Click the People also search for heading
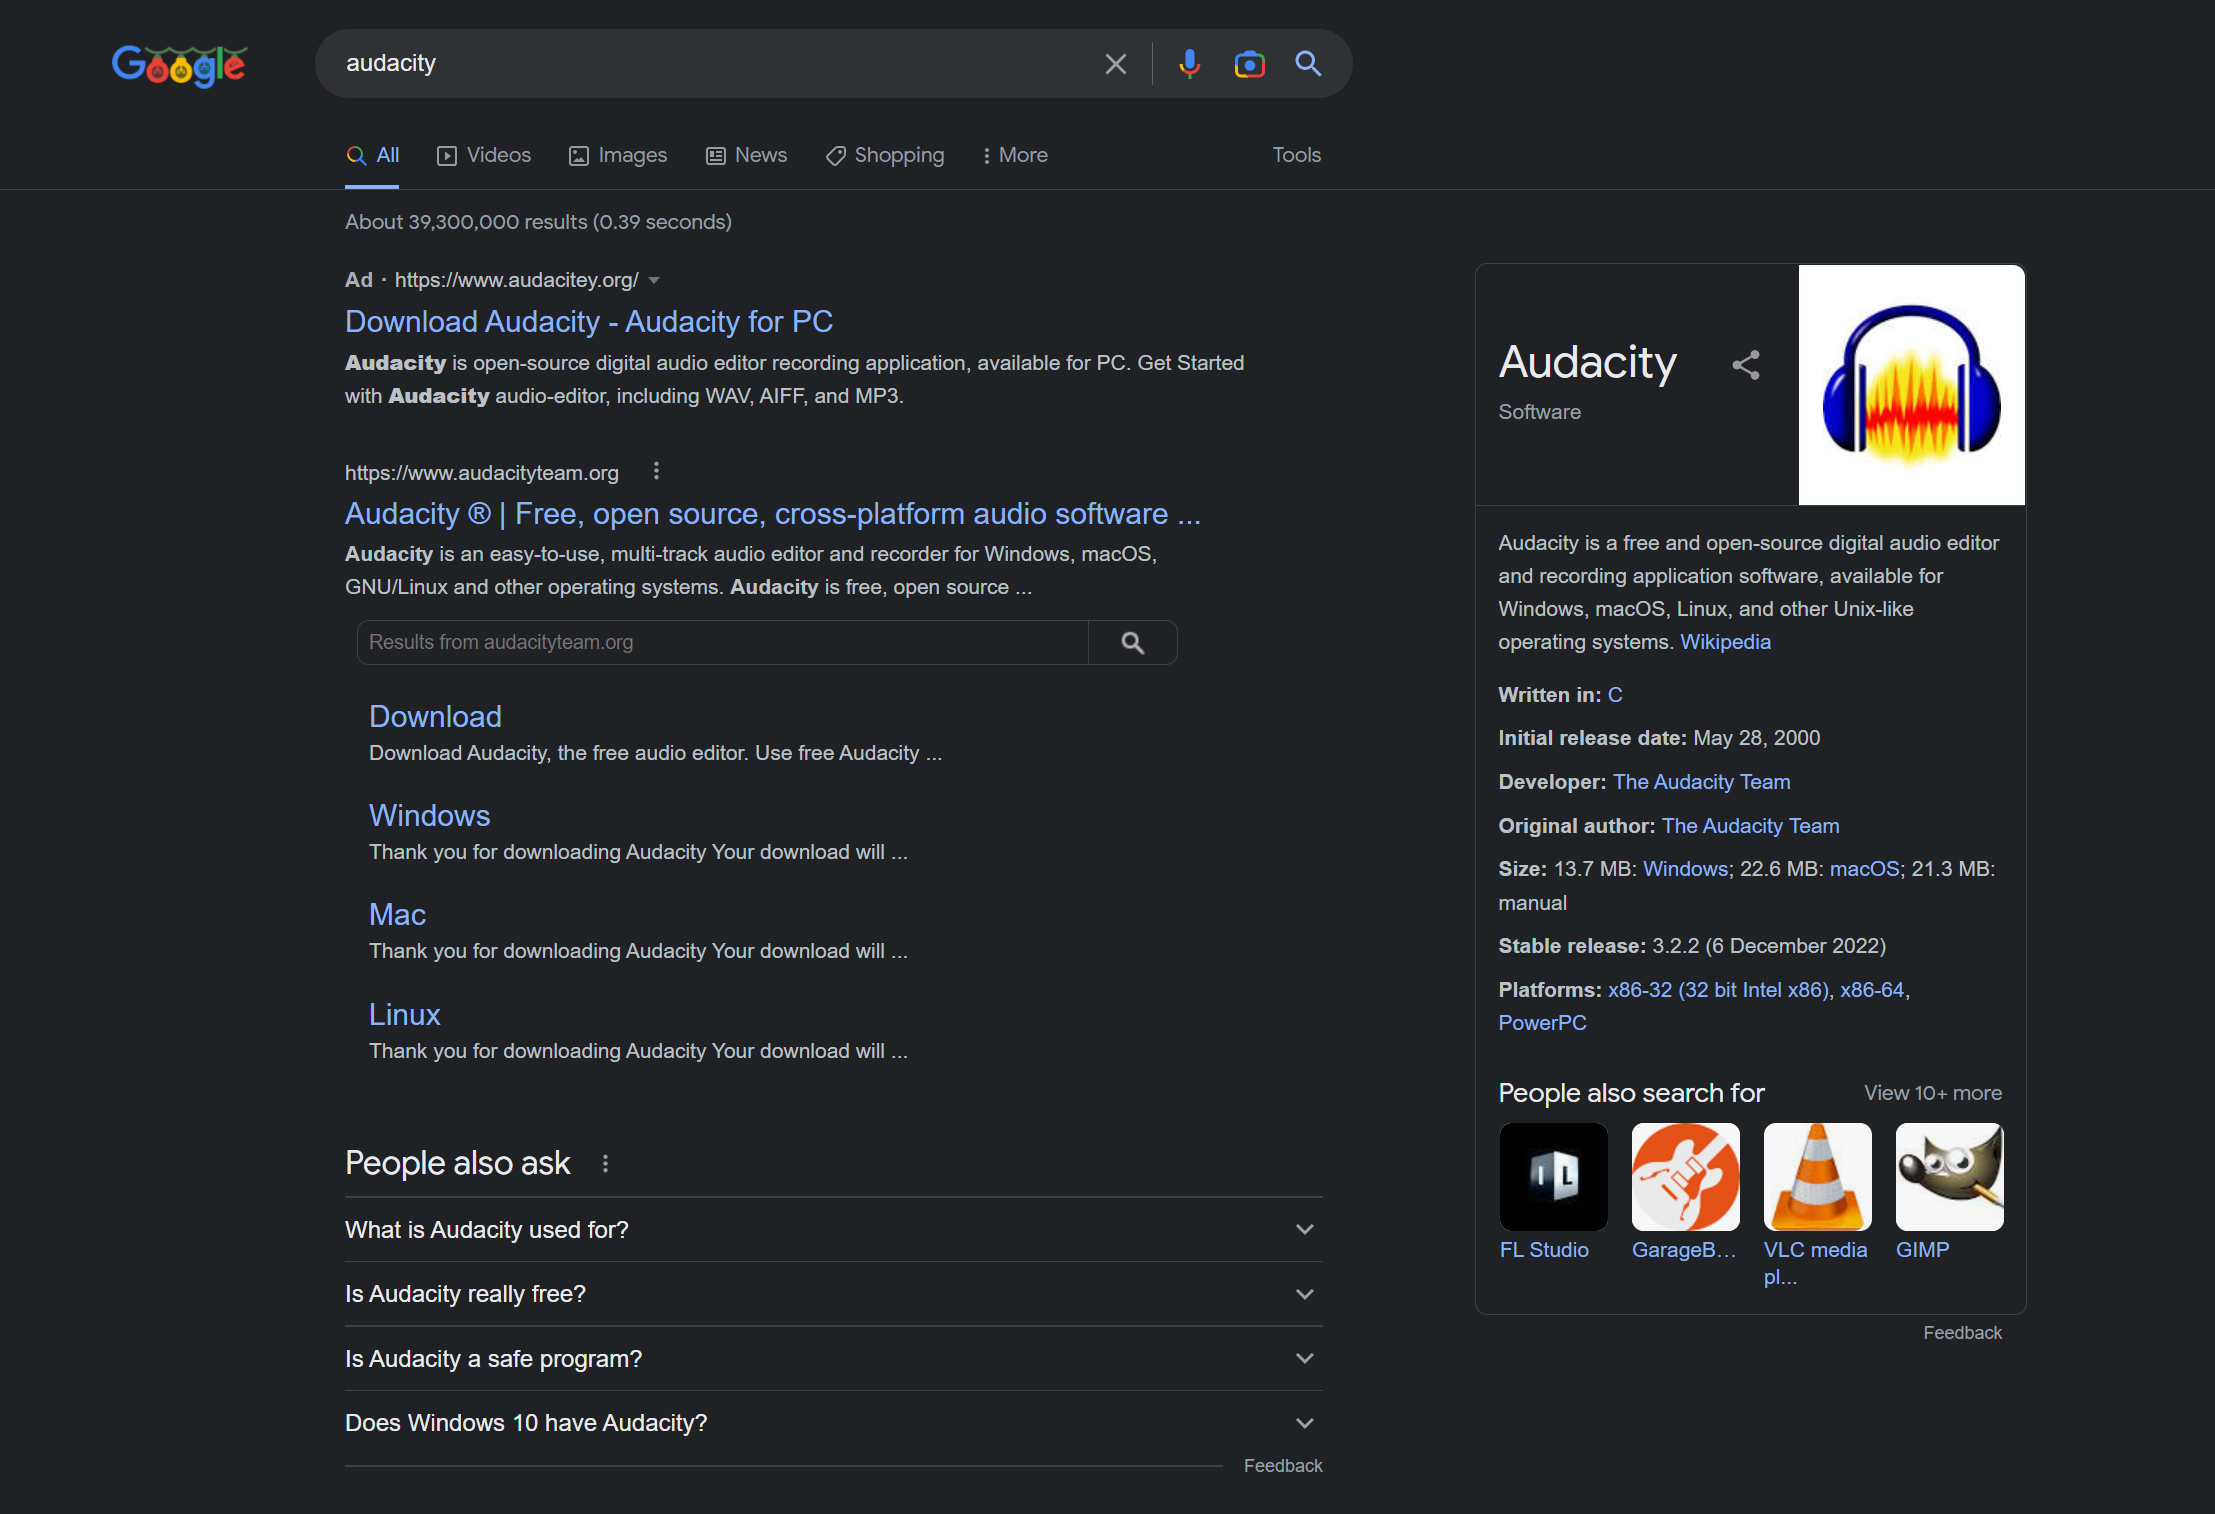This screenshot has width=2215, height=1514. point(1631,1093)
